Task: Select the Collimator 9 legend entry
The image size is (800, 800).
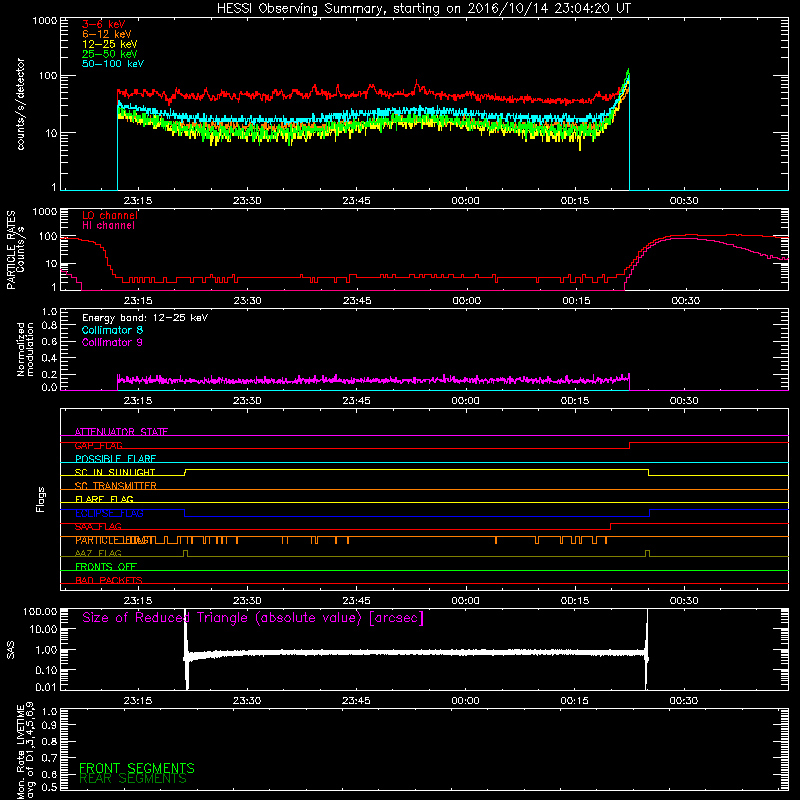Action: 112,342
